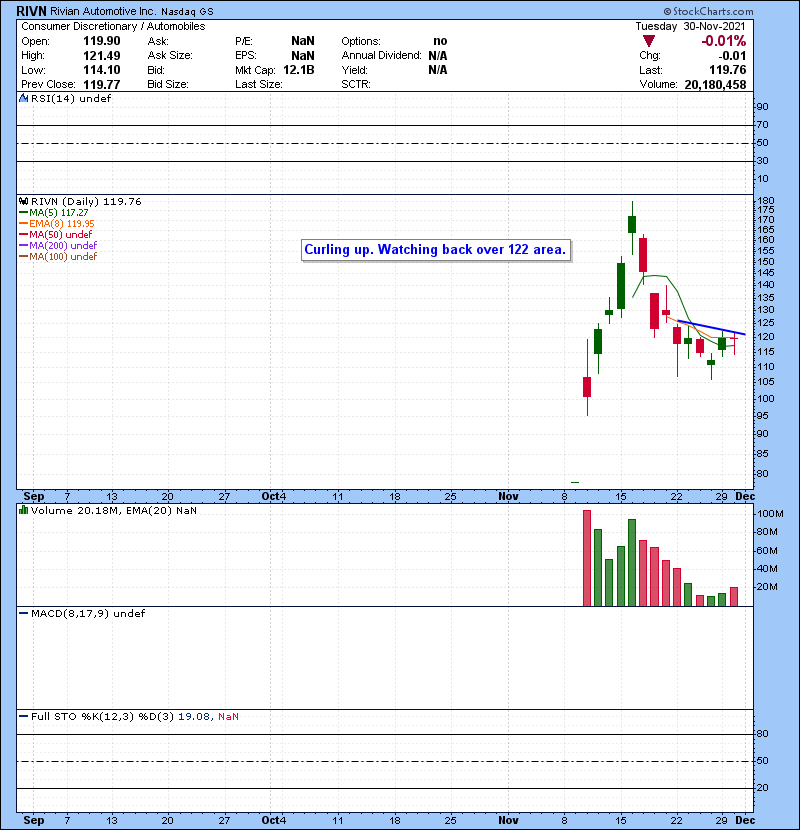Click the Mkt Cap value 12.1B
The width and height of the screenshot is (800, 830).
(x=299, y=70)
